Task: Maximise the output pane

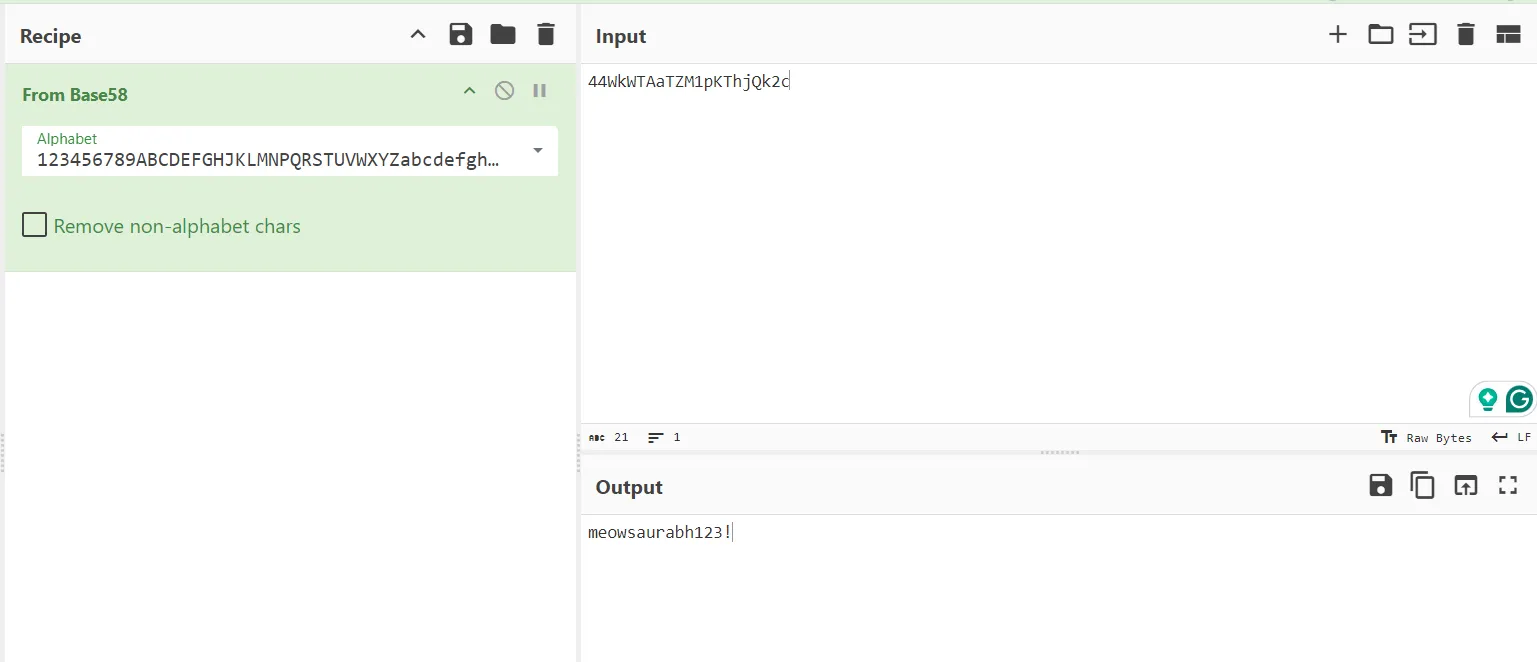Action: (1507, 486)
